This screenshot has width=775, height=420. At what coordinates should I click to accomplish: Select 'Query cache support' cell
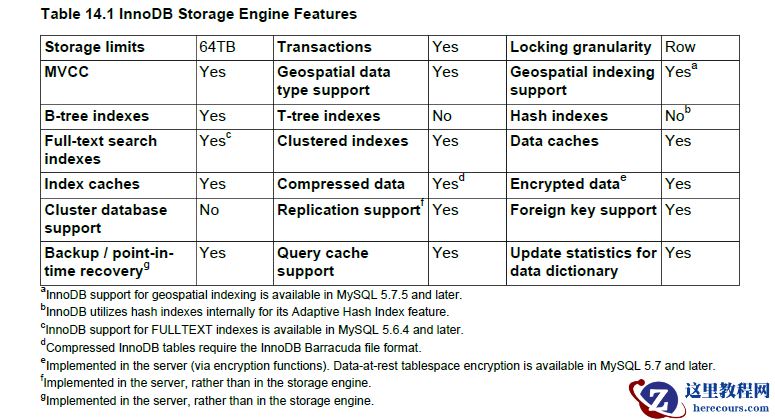pyautogui.click(x=323, y=262)
